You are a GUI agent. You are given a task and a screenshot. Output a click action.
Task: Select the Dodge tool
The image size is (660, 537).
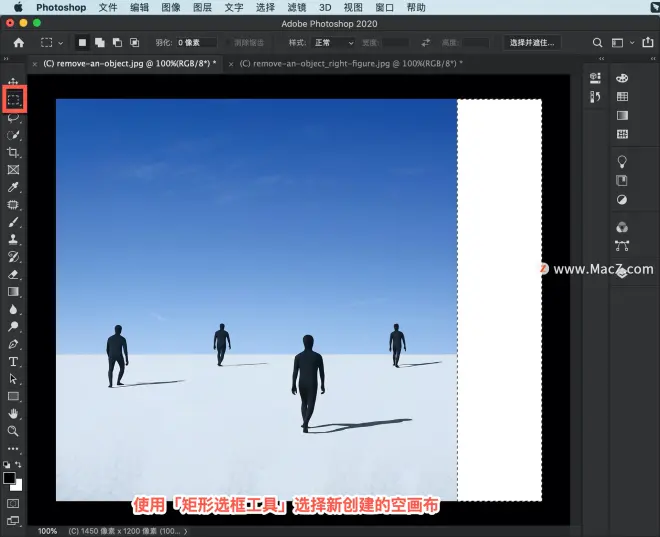(x=13, y=327)
